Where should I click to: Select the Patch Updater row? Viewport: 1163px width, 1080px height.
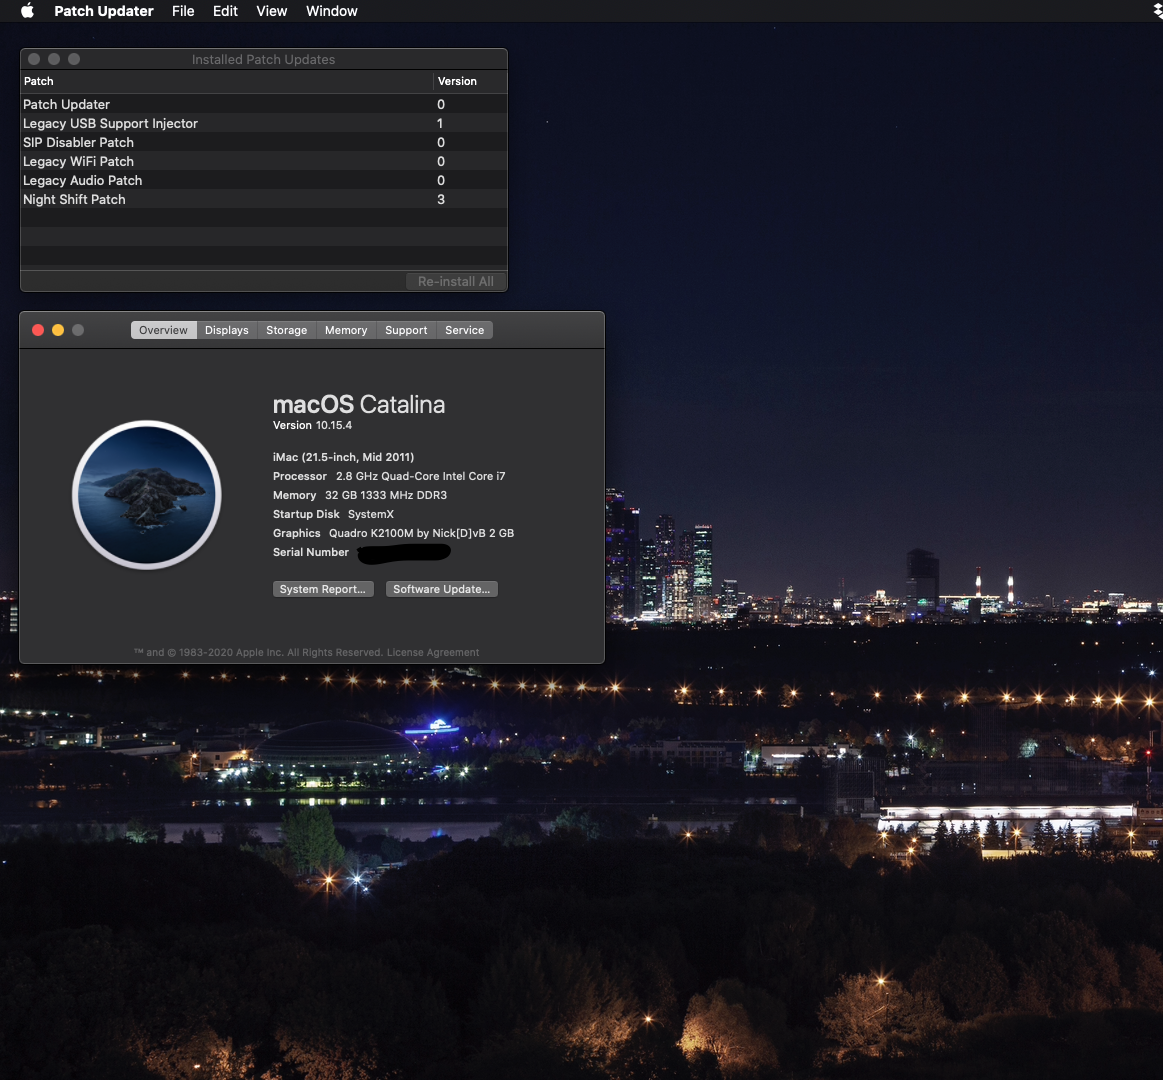[x=264, y=104]
